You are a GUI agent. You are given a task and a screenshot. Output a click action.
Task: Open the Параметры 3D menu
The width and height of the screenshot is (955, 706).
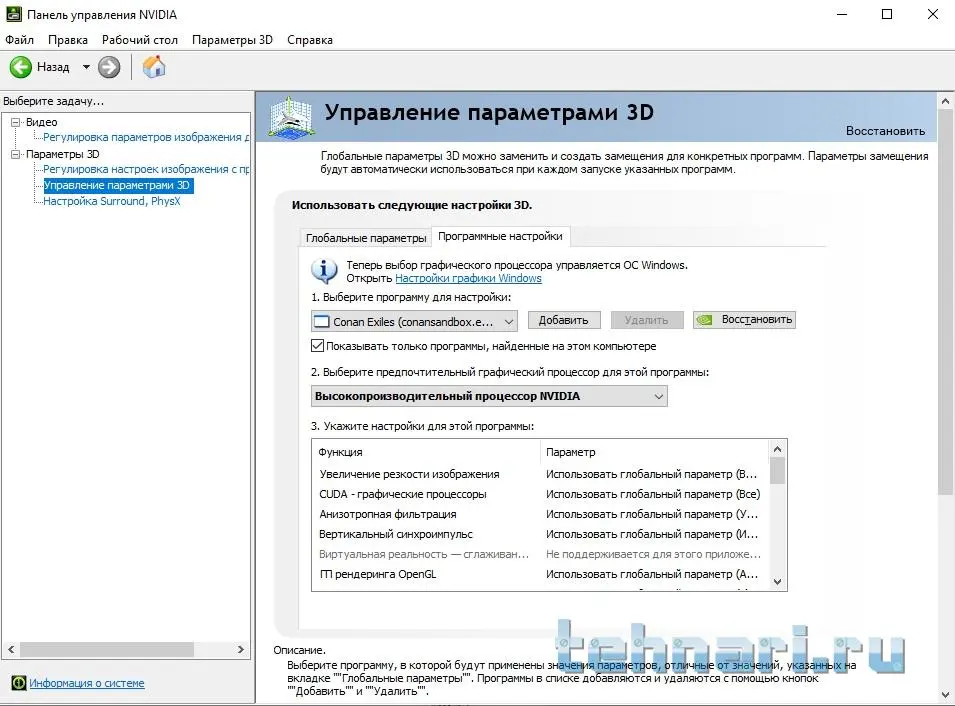point(232,40)
